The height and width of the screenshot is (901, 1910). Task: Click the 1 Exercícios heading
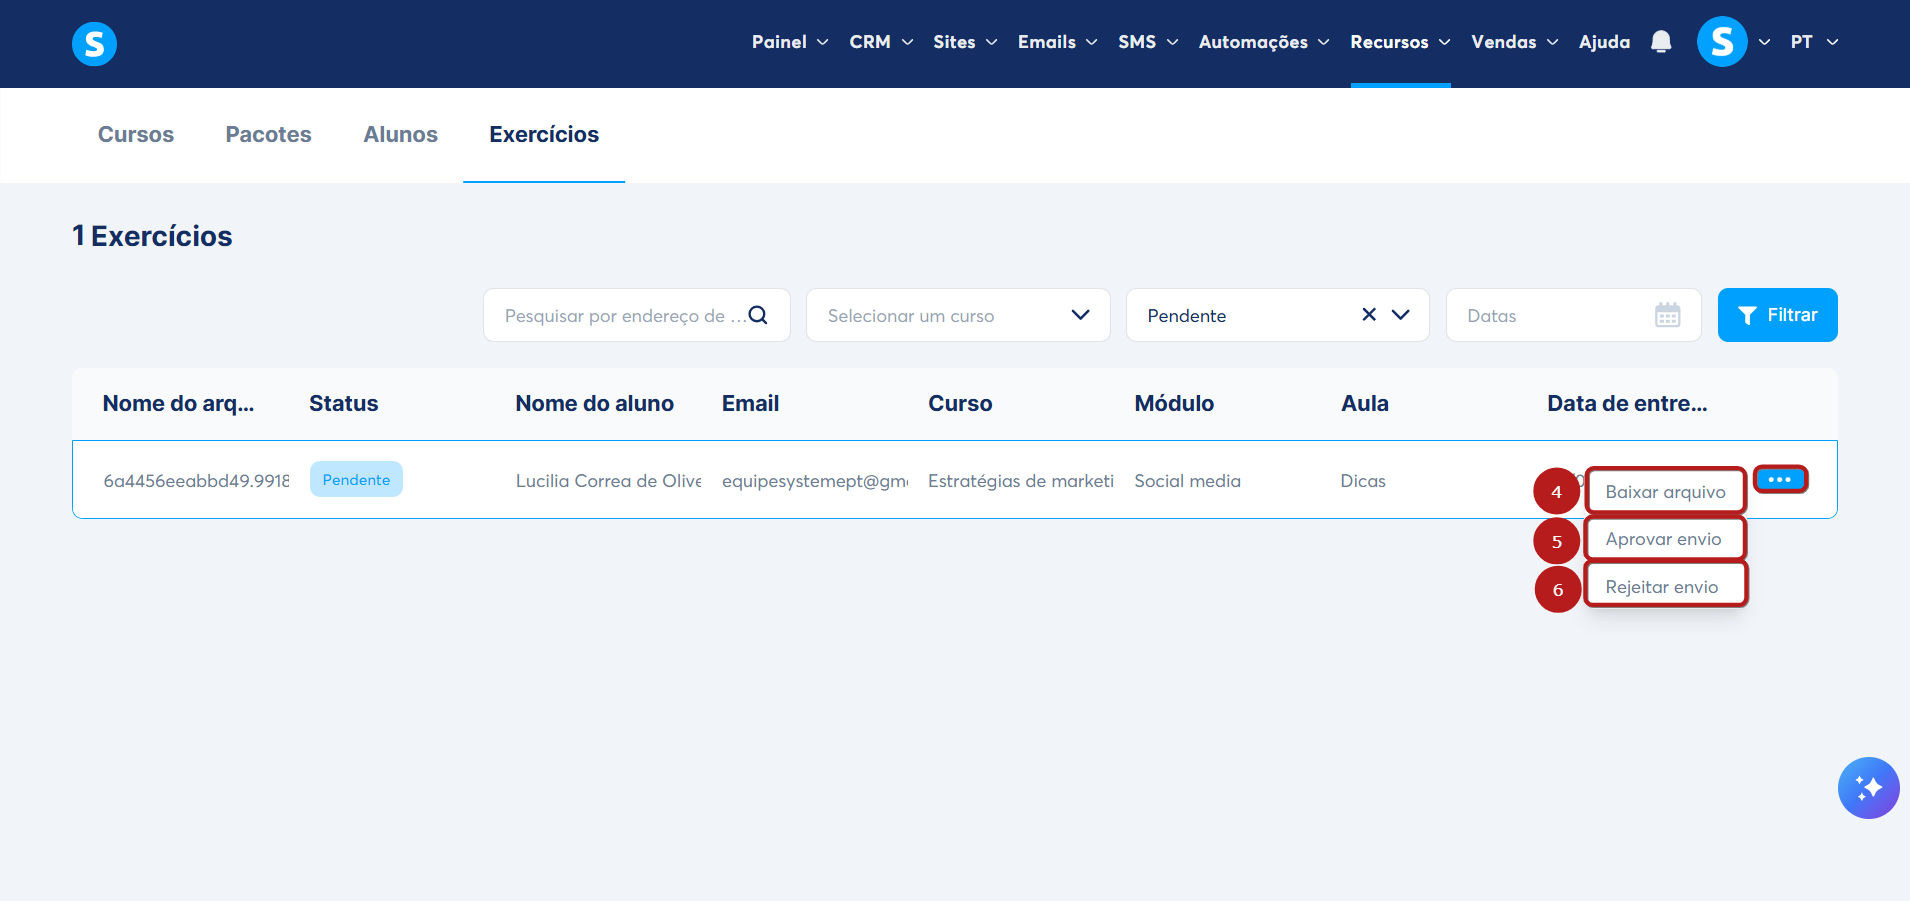[152, 236]
